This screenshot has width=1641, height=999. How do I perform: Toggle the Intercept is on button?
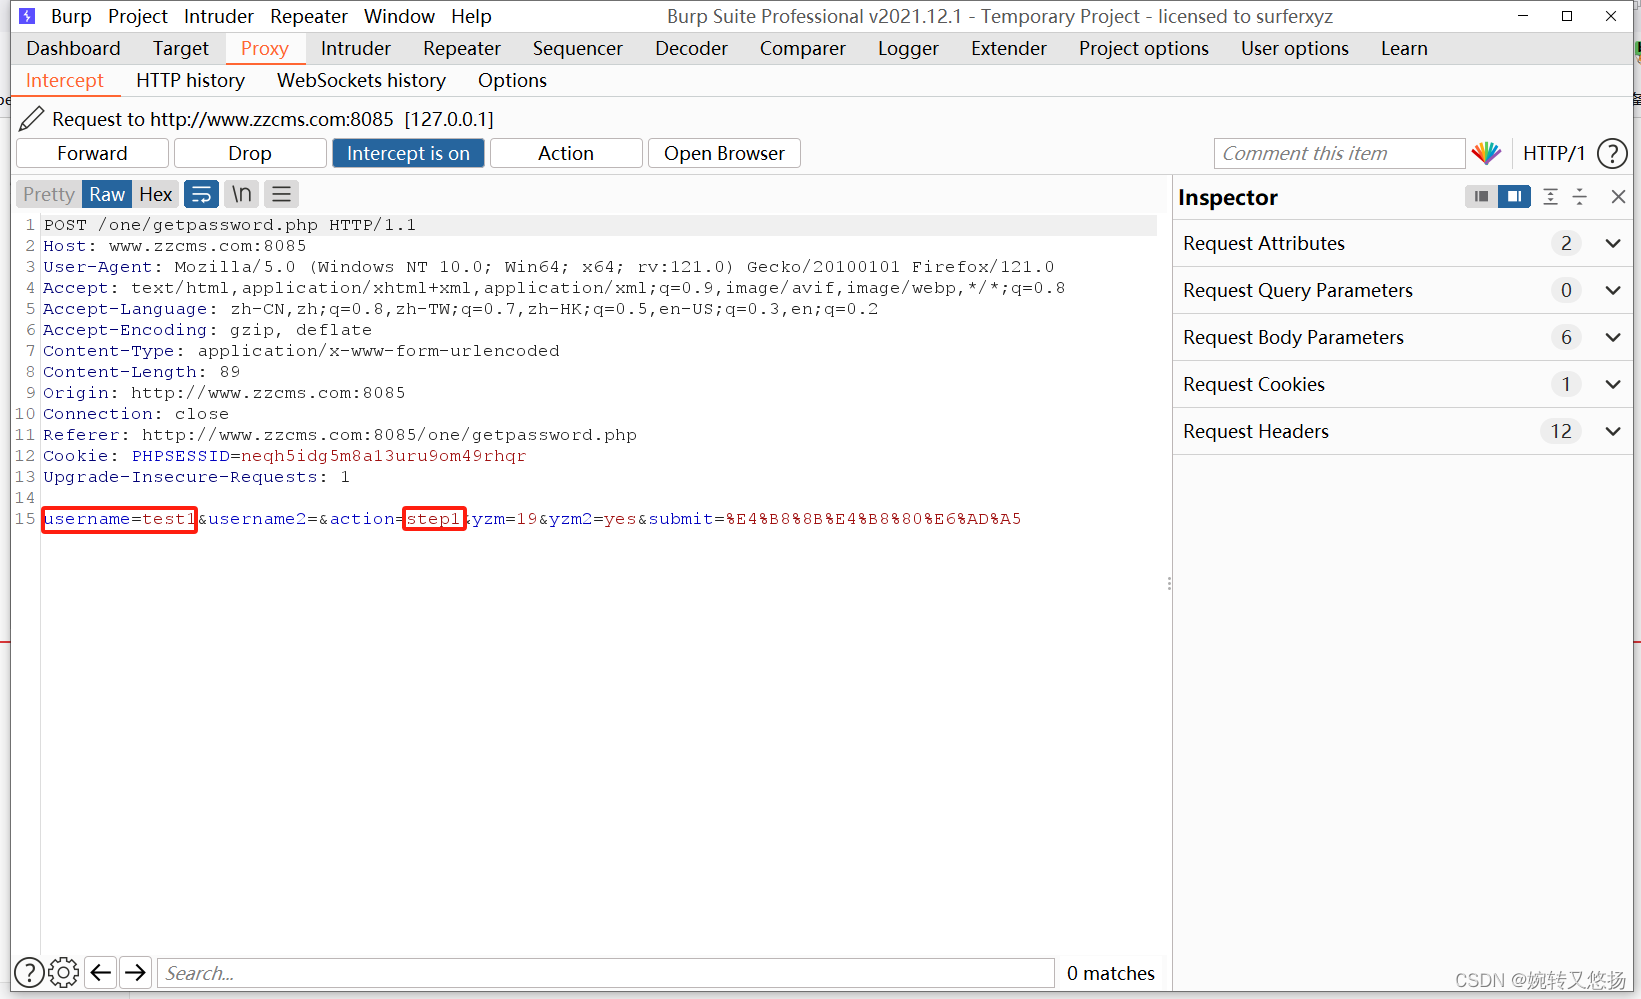pos(408,153)
